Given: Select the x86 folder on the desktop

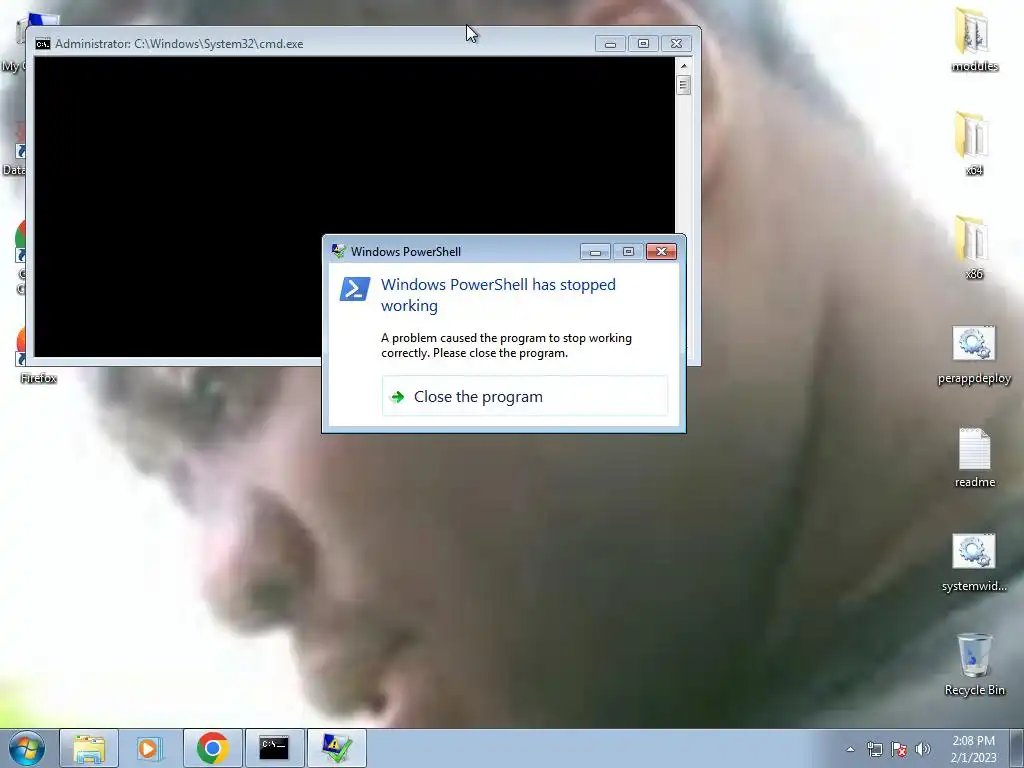Looking at the screenshot, I should coord(974,247).
